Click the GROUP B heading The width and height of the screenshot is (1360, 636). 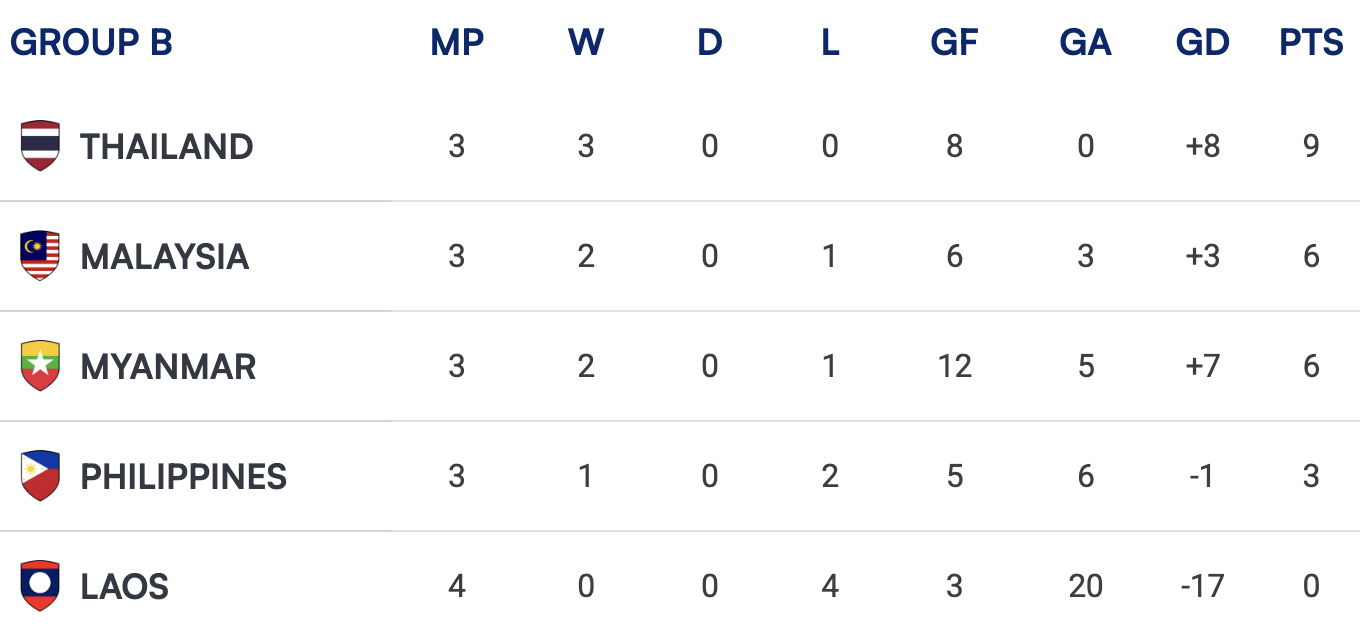(x=91, y=43)
